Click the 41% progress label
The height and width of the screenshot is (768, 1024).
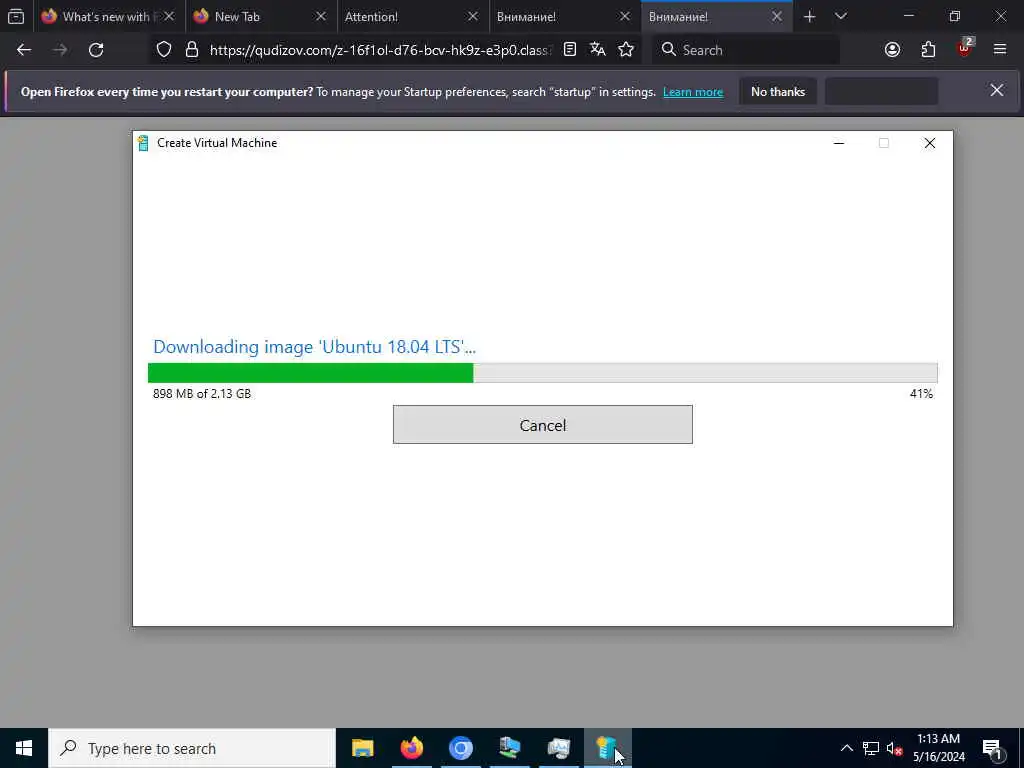point(921,394)
